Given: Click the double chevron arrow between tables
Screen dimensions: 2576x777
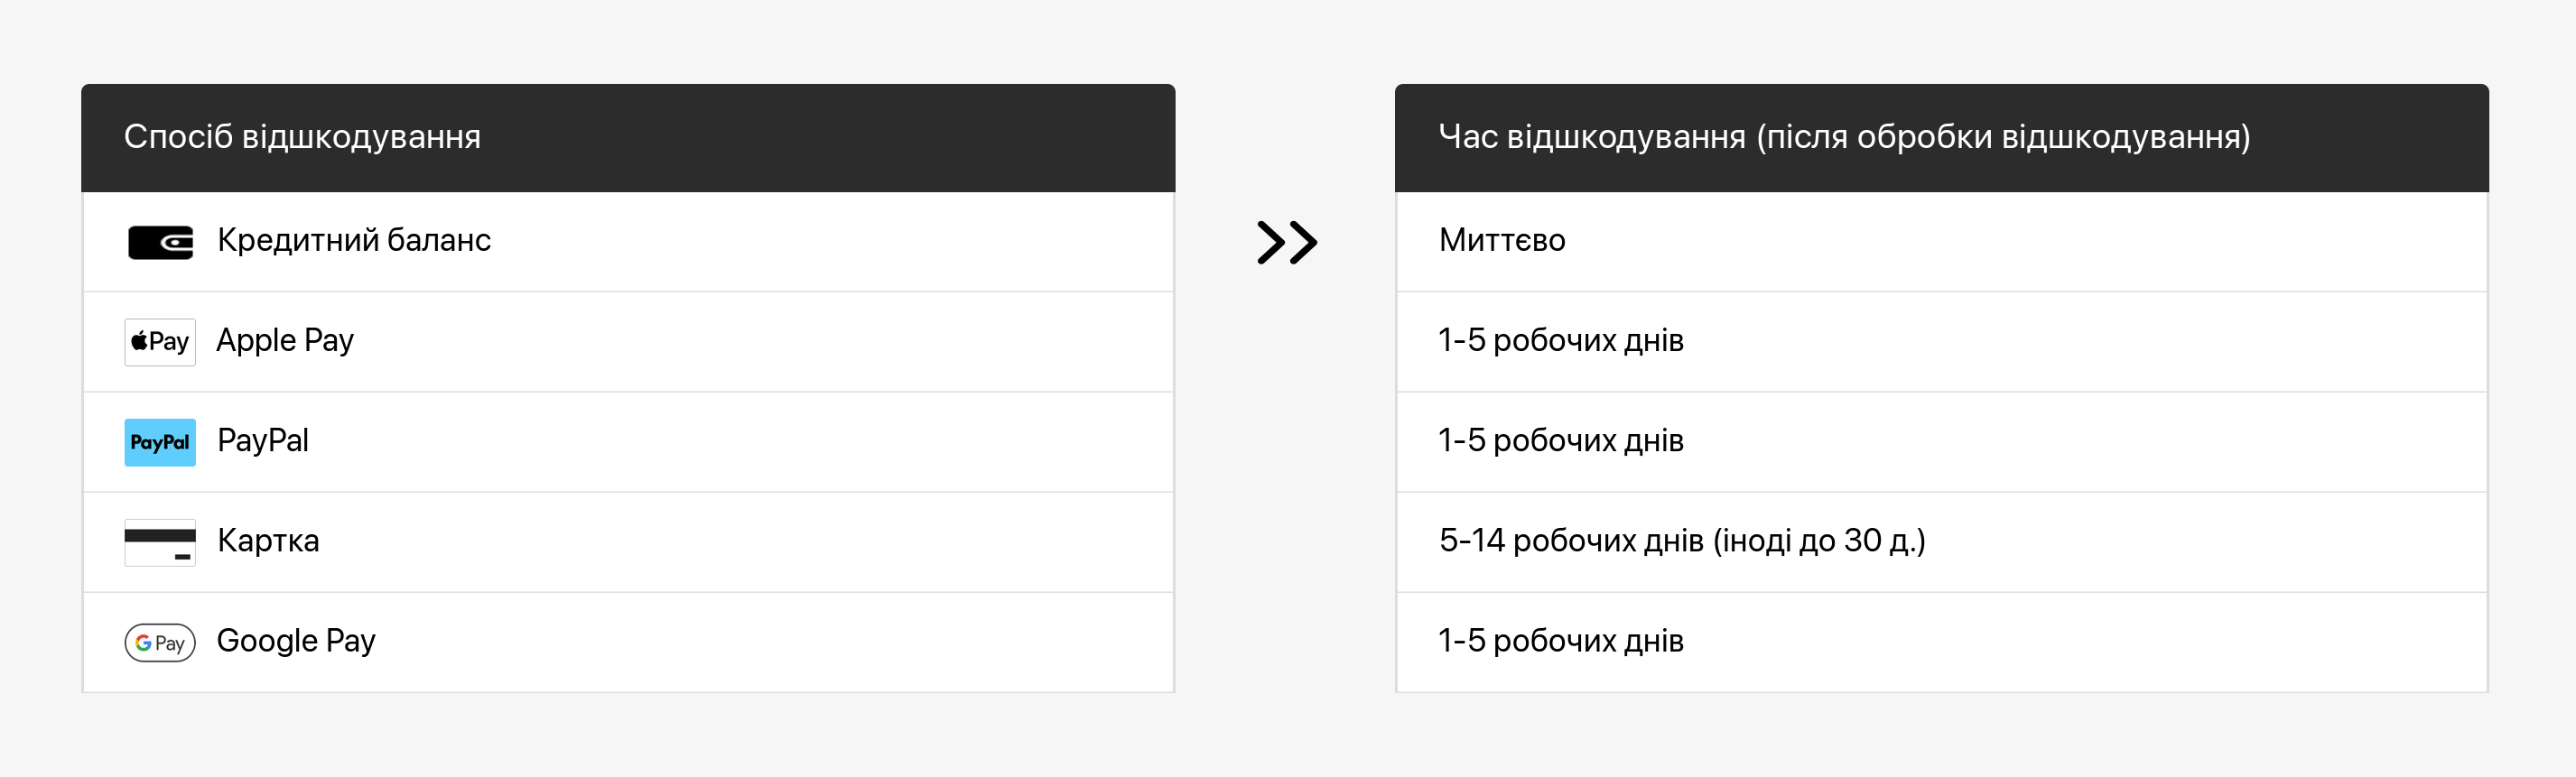Looking at the screenshot, I should click(x=1287, y=242).
